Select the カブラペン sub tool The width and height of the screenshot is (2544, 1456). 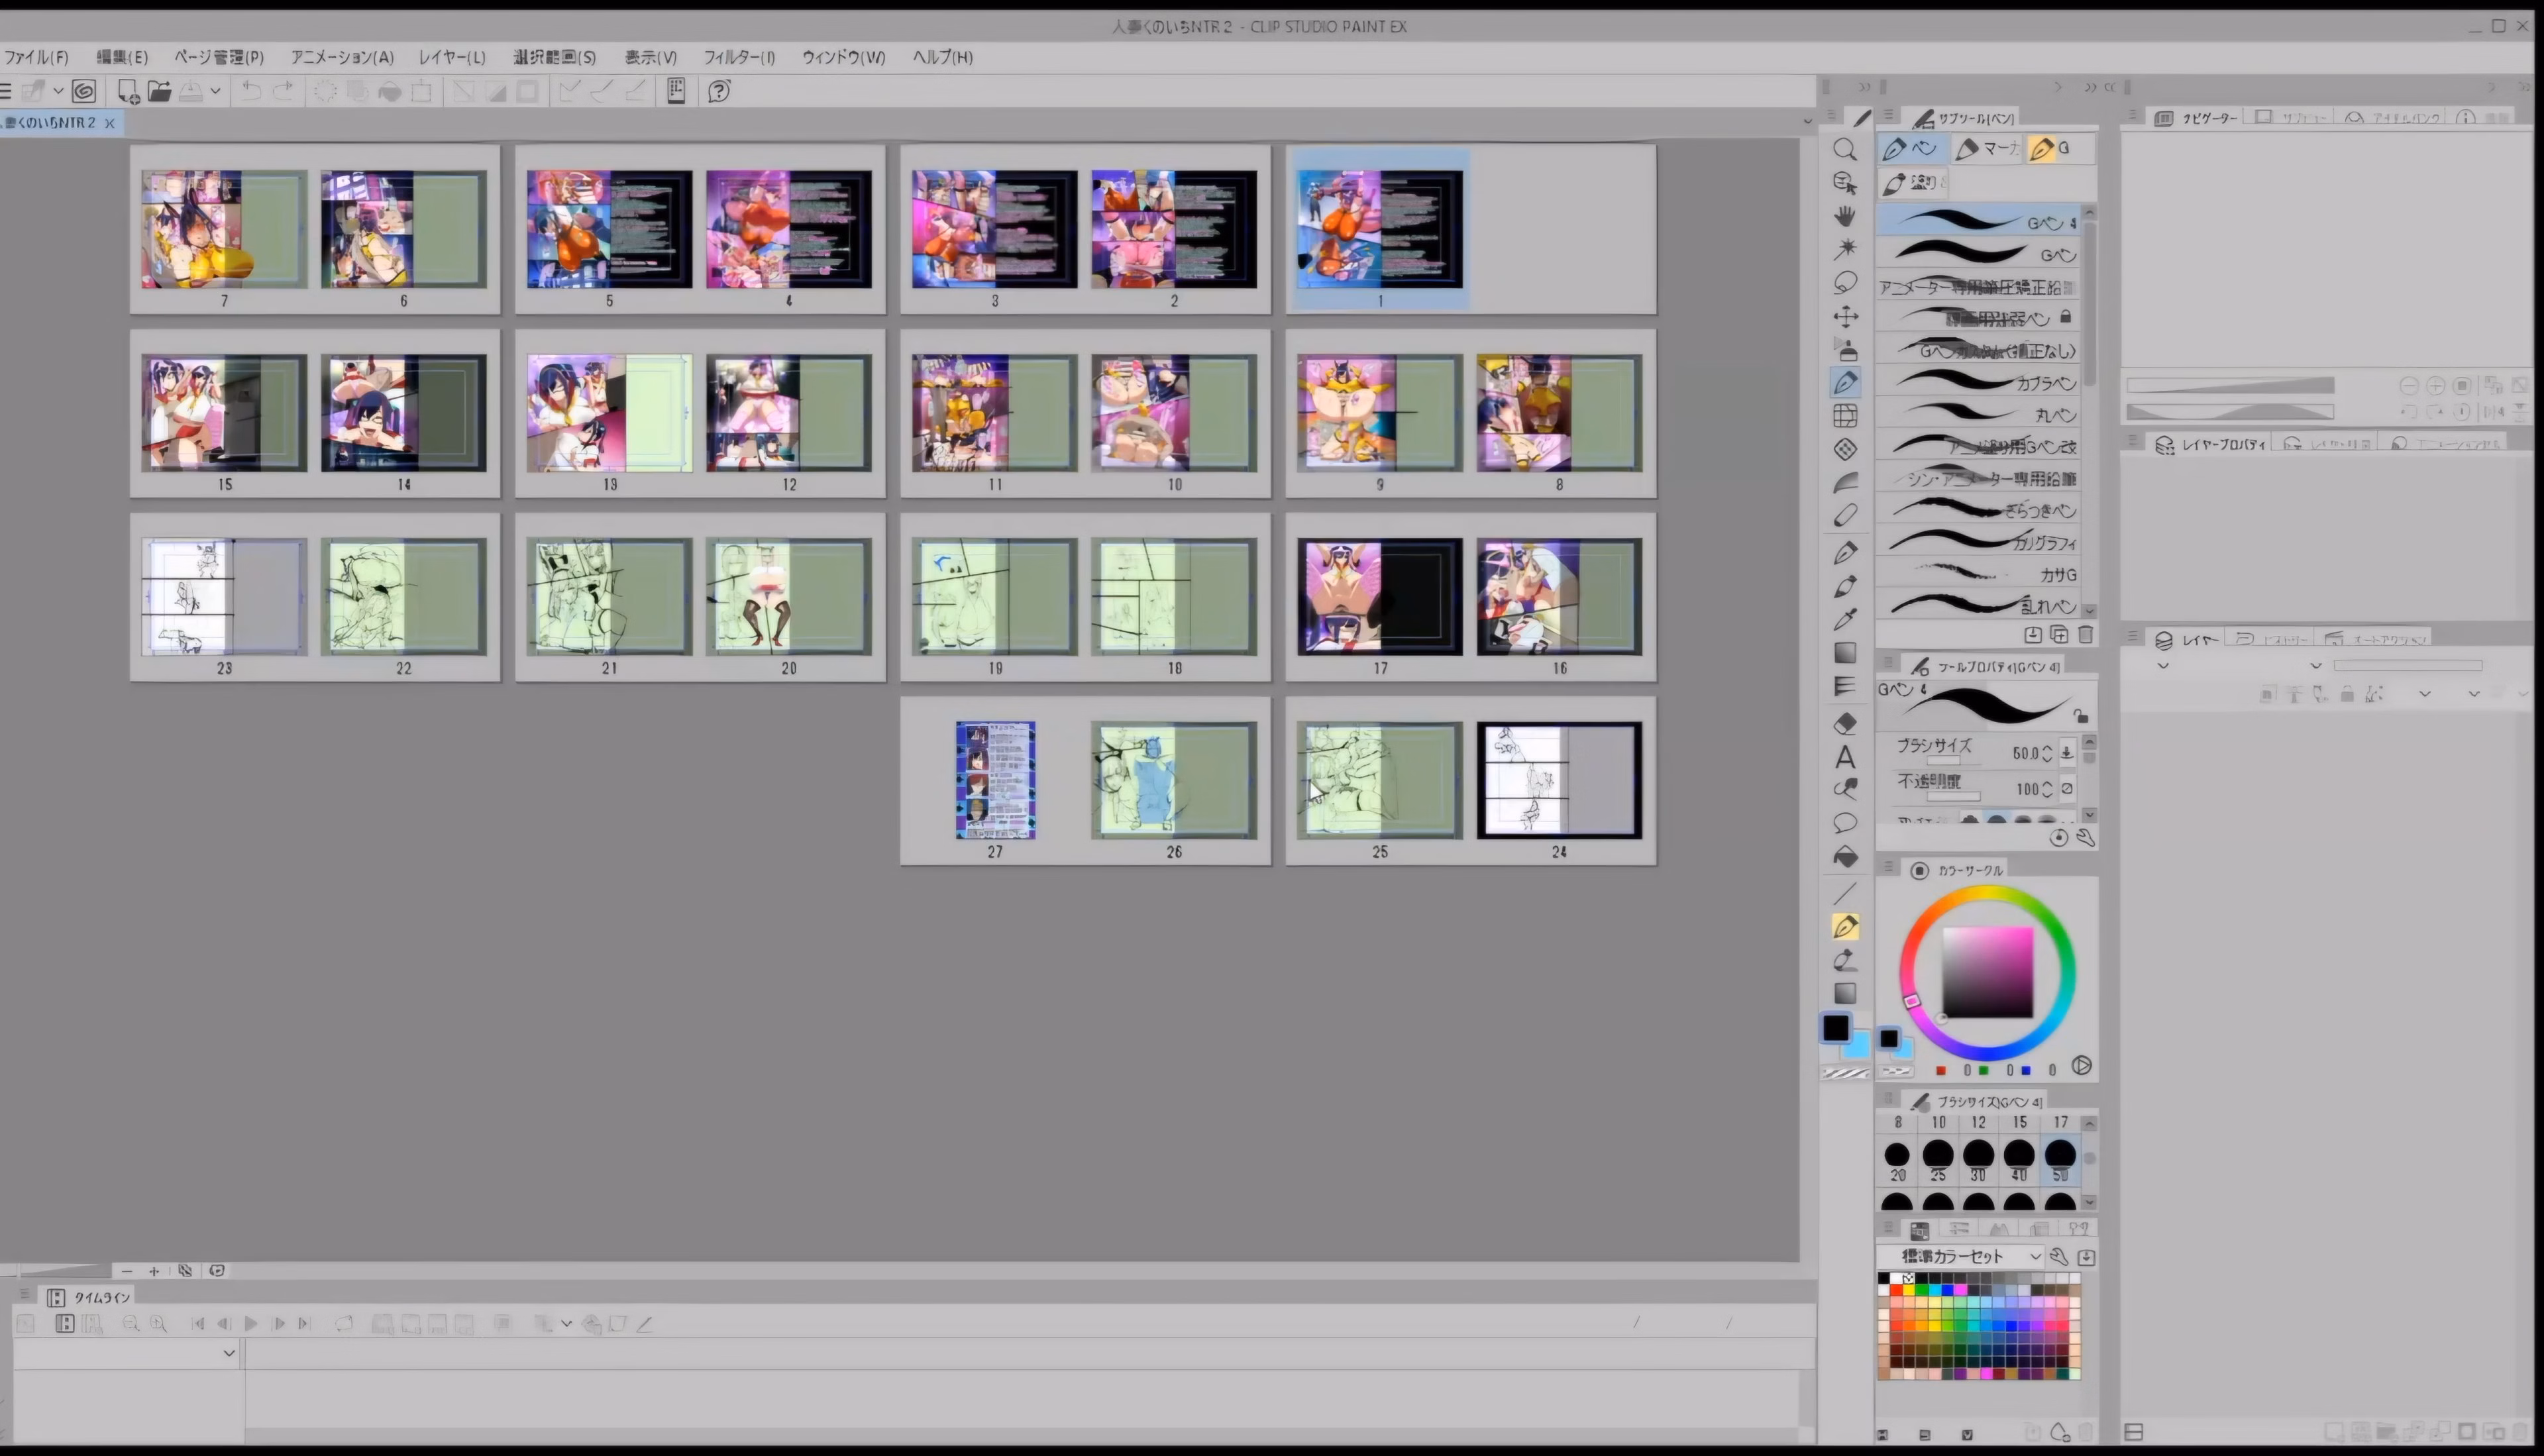point(1978,383)
